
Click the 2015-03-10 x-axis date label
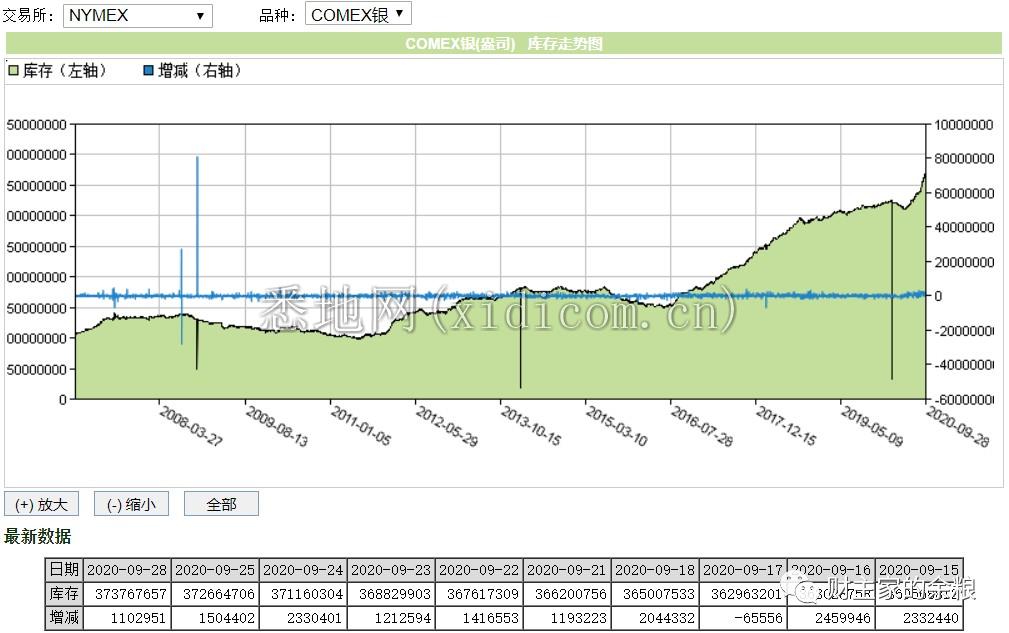coord(616,426)
